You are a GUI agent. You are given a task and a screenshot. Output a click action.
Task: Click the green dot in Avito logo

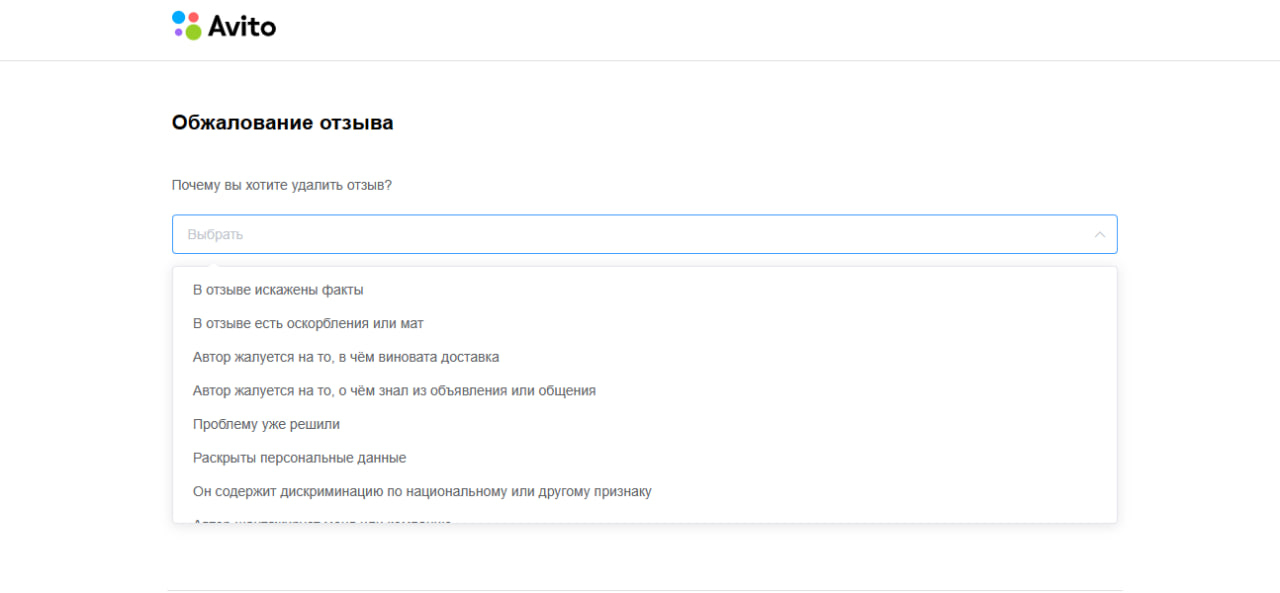click(x=193, y=32)
